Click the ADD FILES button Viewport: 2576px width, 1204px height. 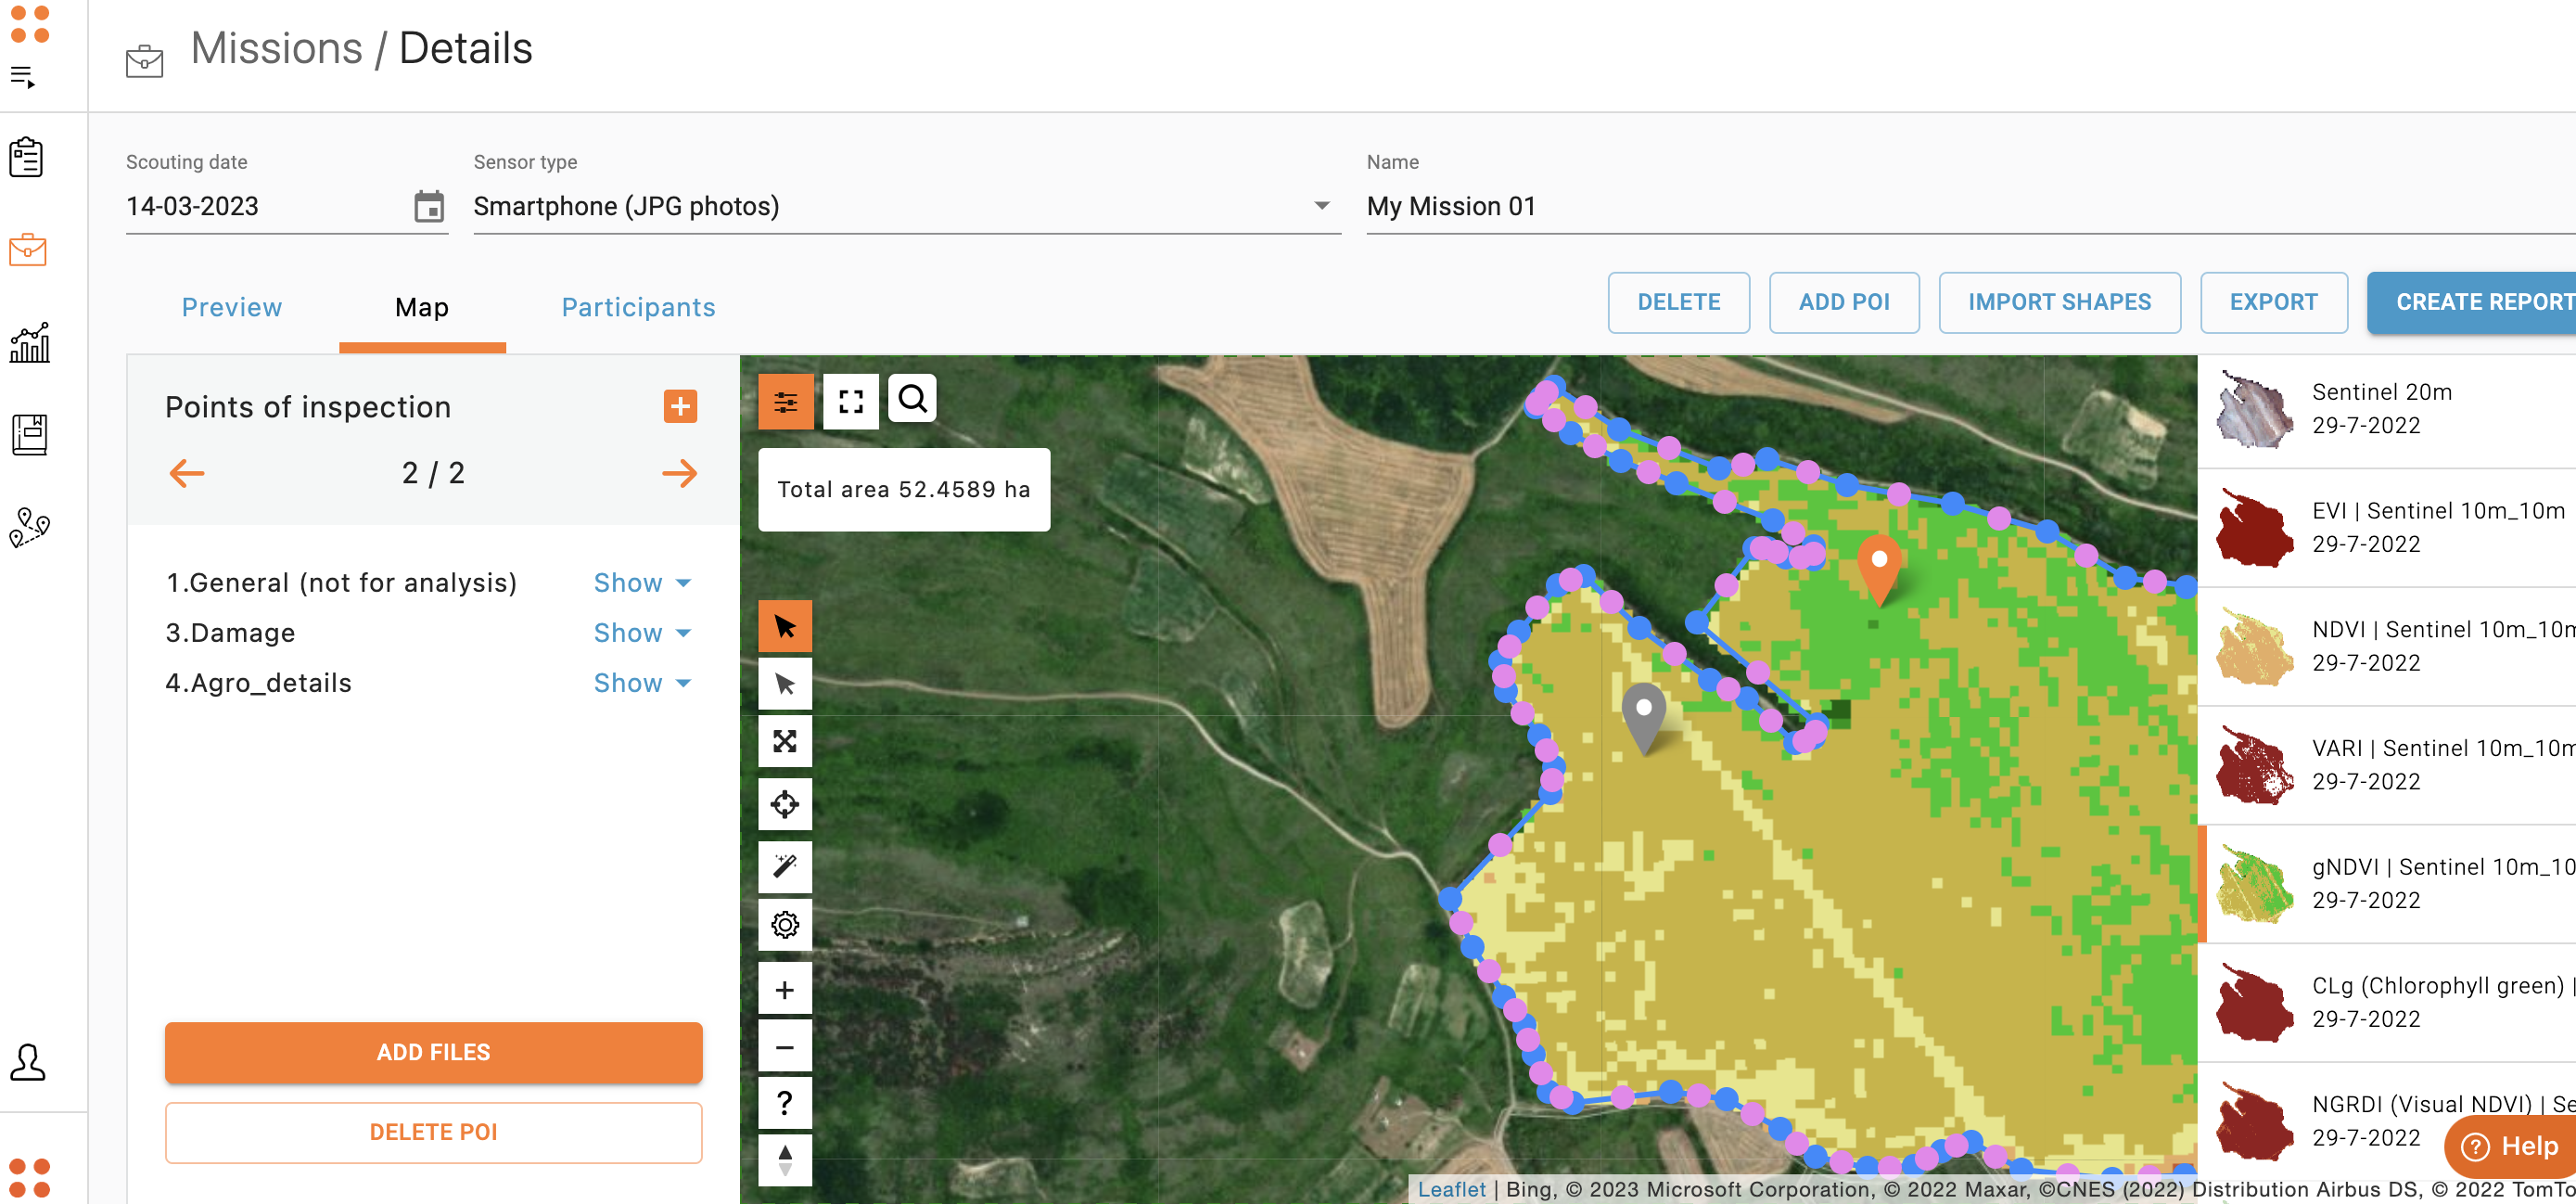point(433,1052)
